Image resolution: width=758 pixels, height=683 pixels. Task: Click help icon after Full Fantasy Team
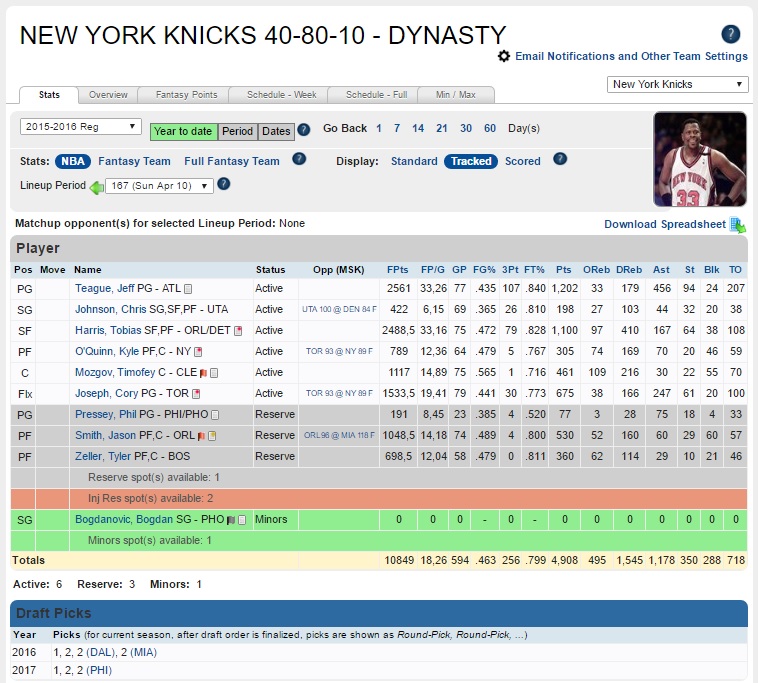[299, 159]
